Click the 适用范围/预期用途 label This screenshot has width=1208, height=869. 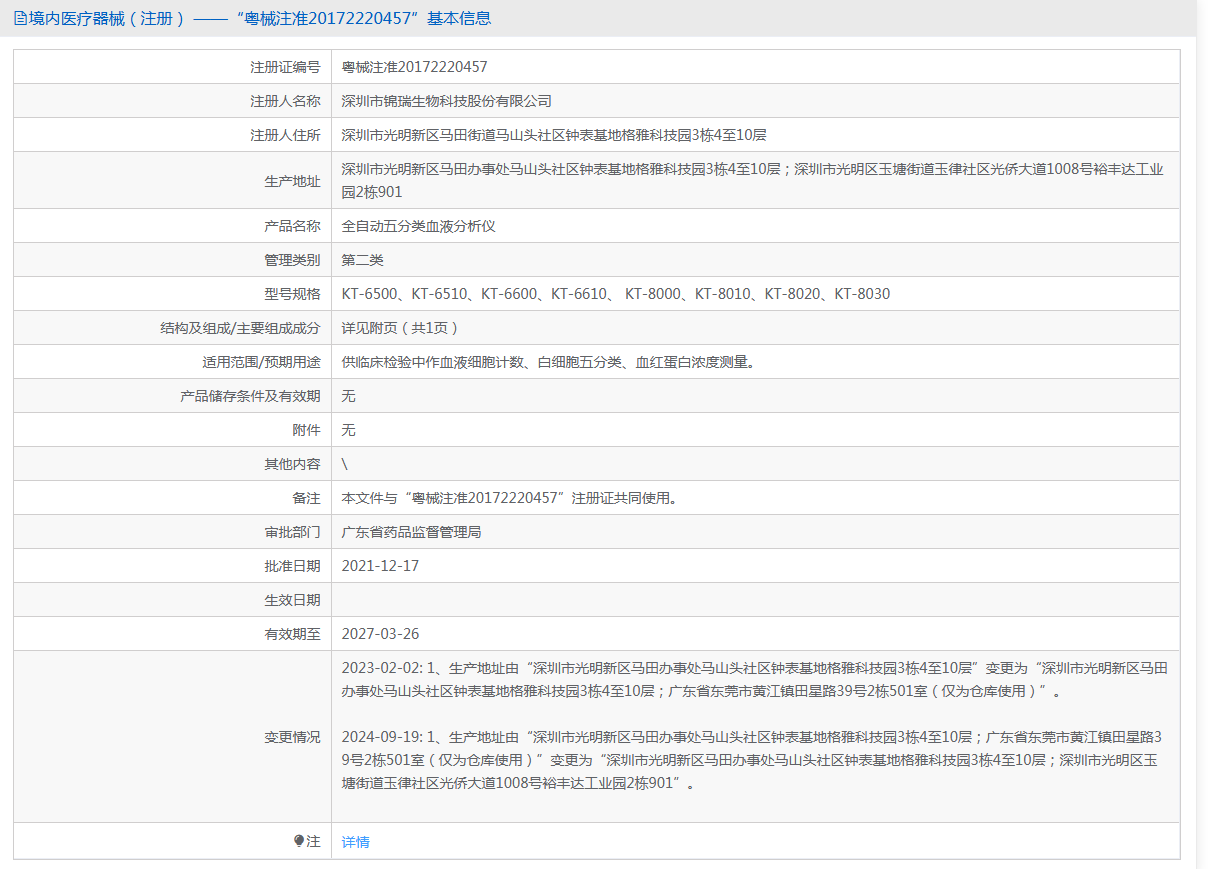point(261,362)
